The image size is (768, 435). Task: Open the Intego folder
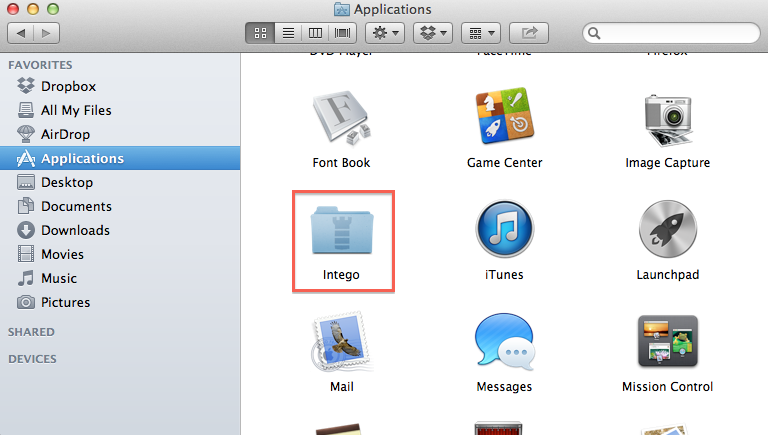(x=342, y=230)
